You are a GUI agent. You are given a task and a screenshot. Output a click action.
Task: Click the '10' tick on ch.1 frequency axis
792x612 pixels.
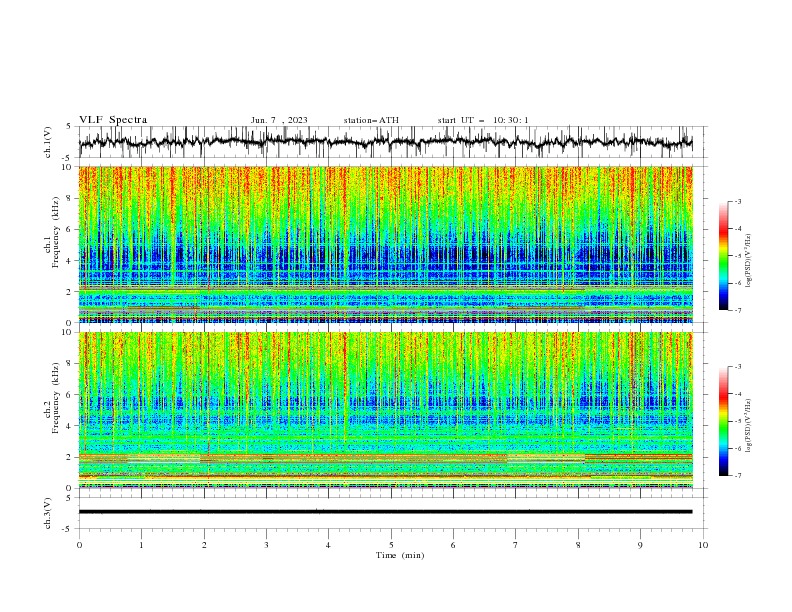click(68, 167)
